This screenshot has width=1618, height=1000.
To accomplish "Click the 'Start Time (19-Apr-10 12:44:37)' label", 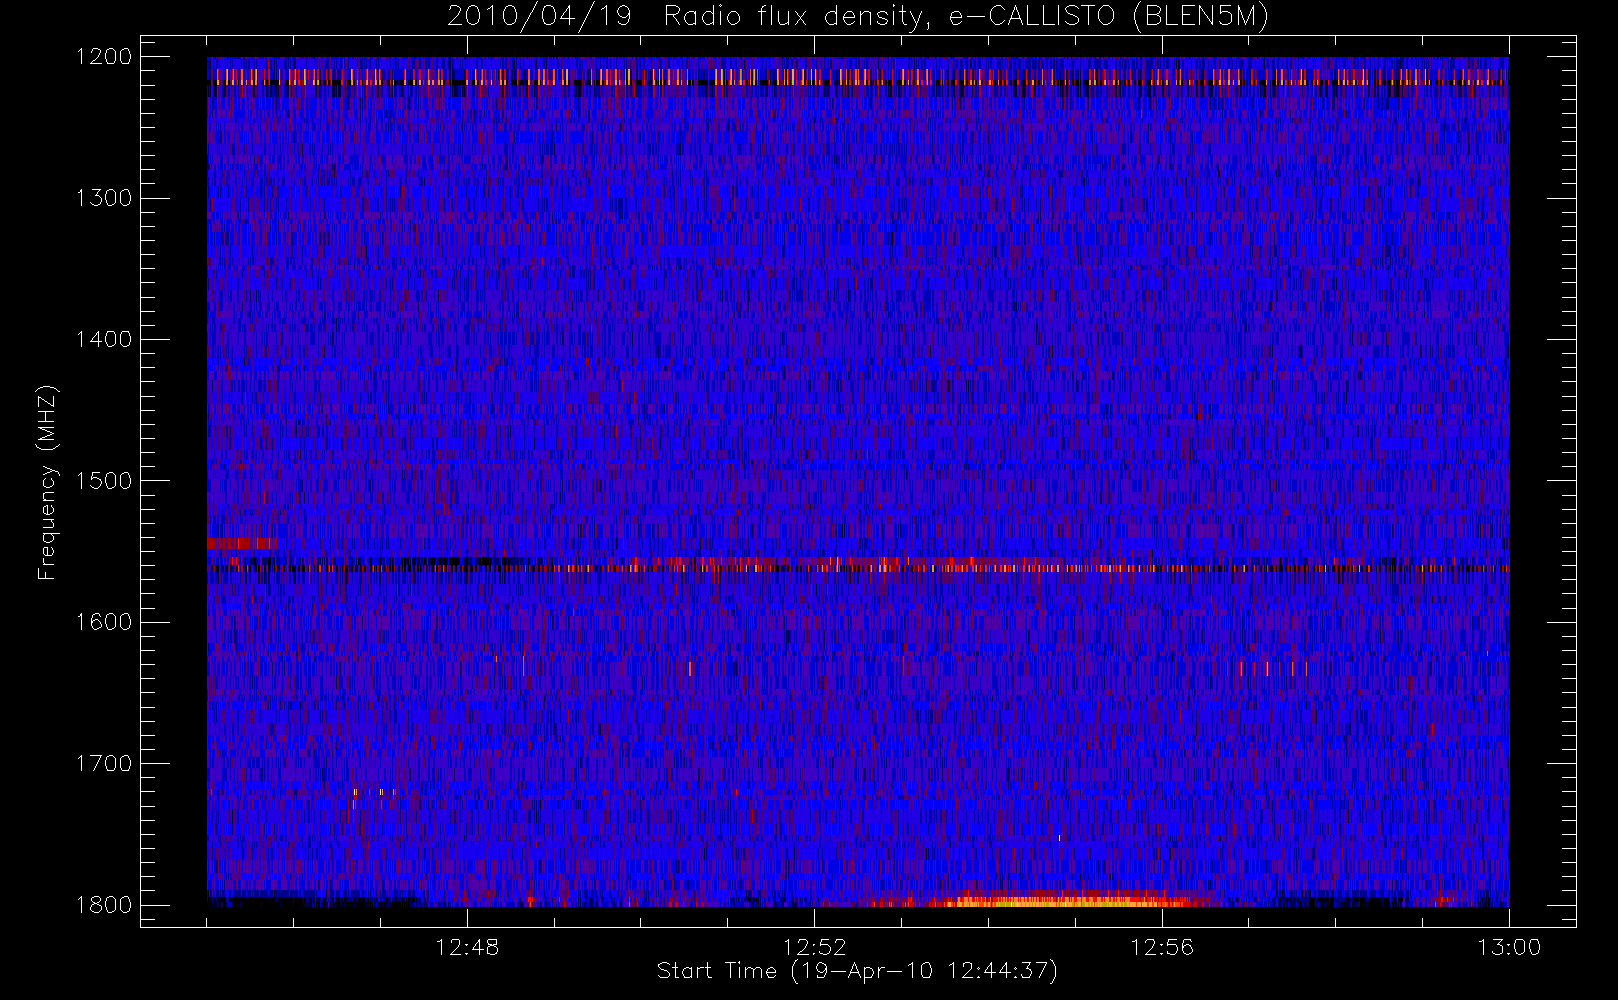I will click(857, 971).
